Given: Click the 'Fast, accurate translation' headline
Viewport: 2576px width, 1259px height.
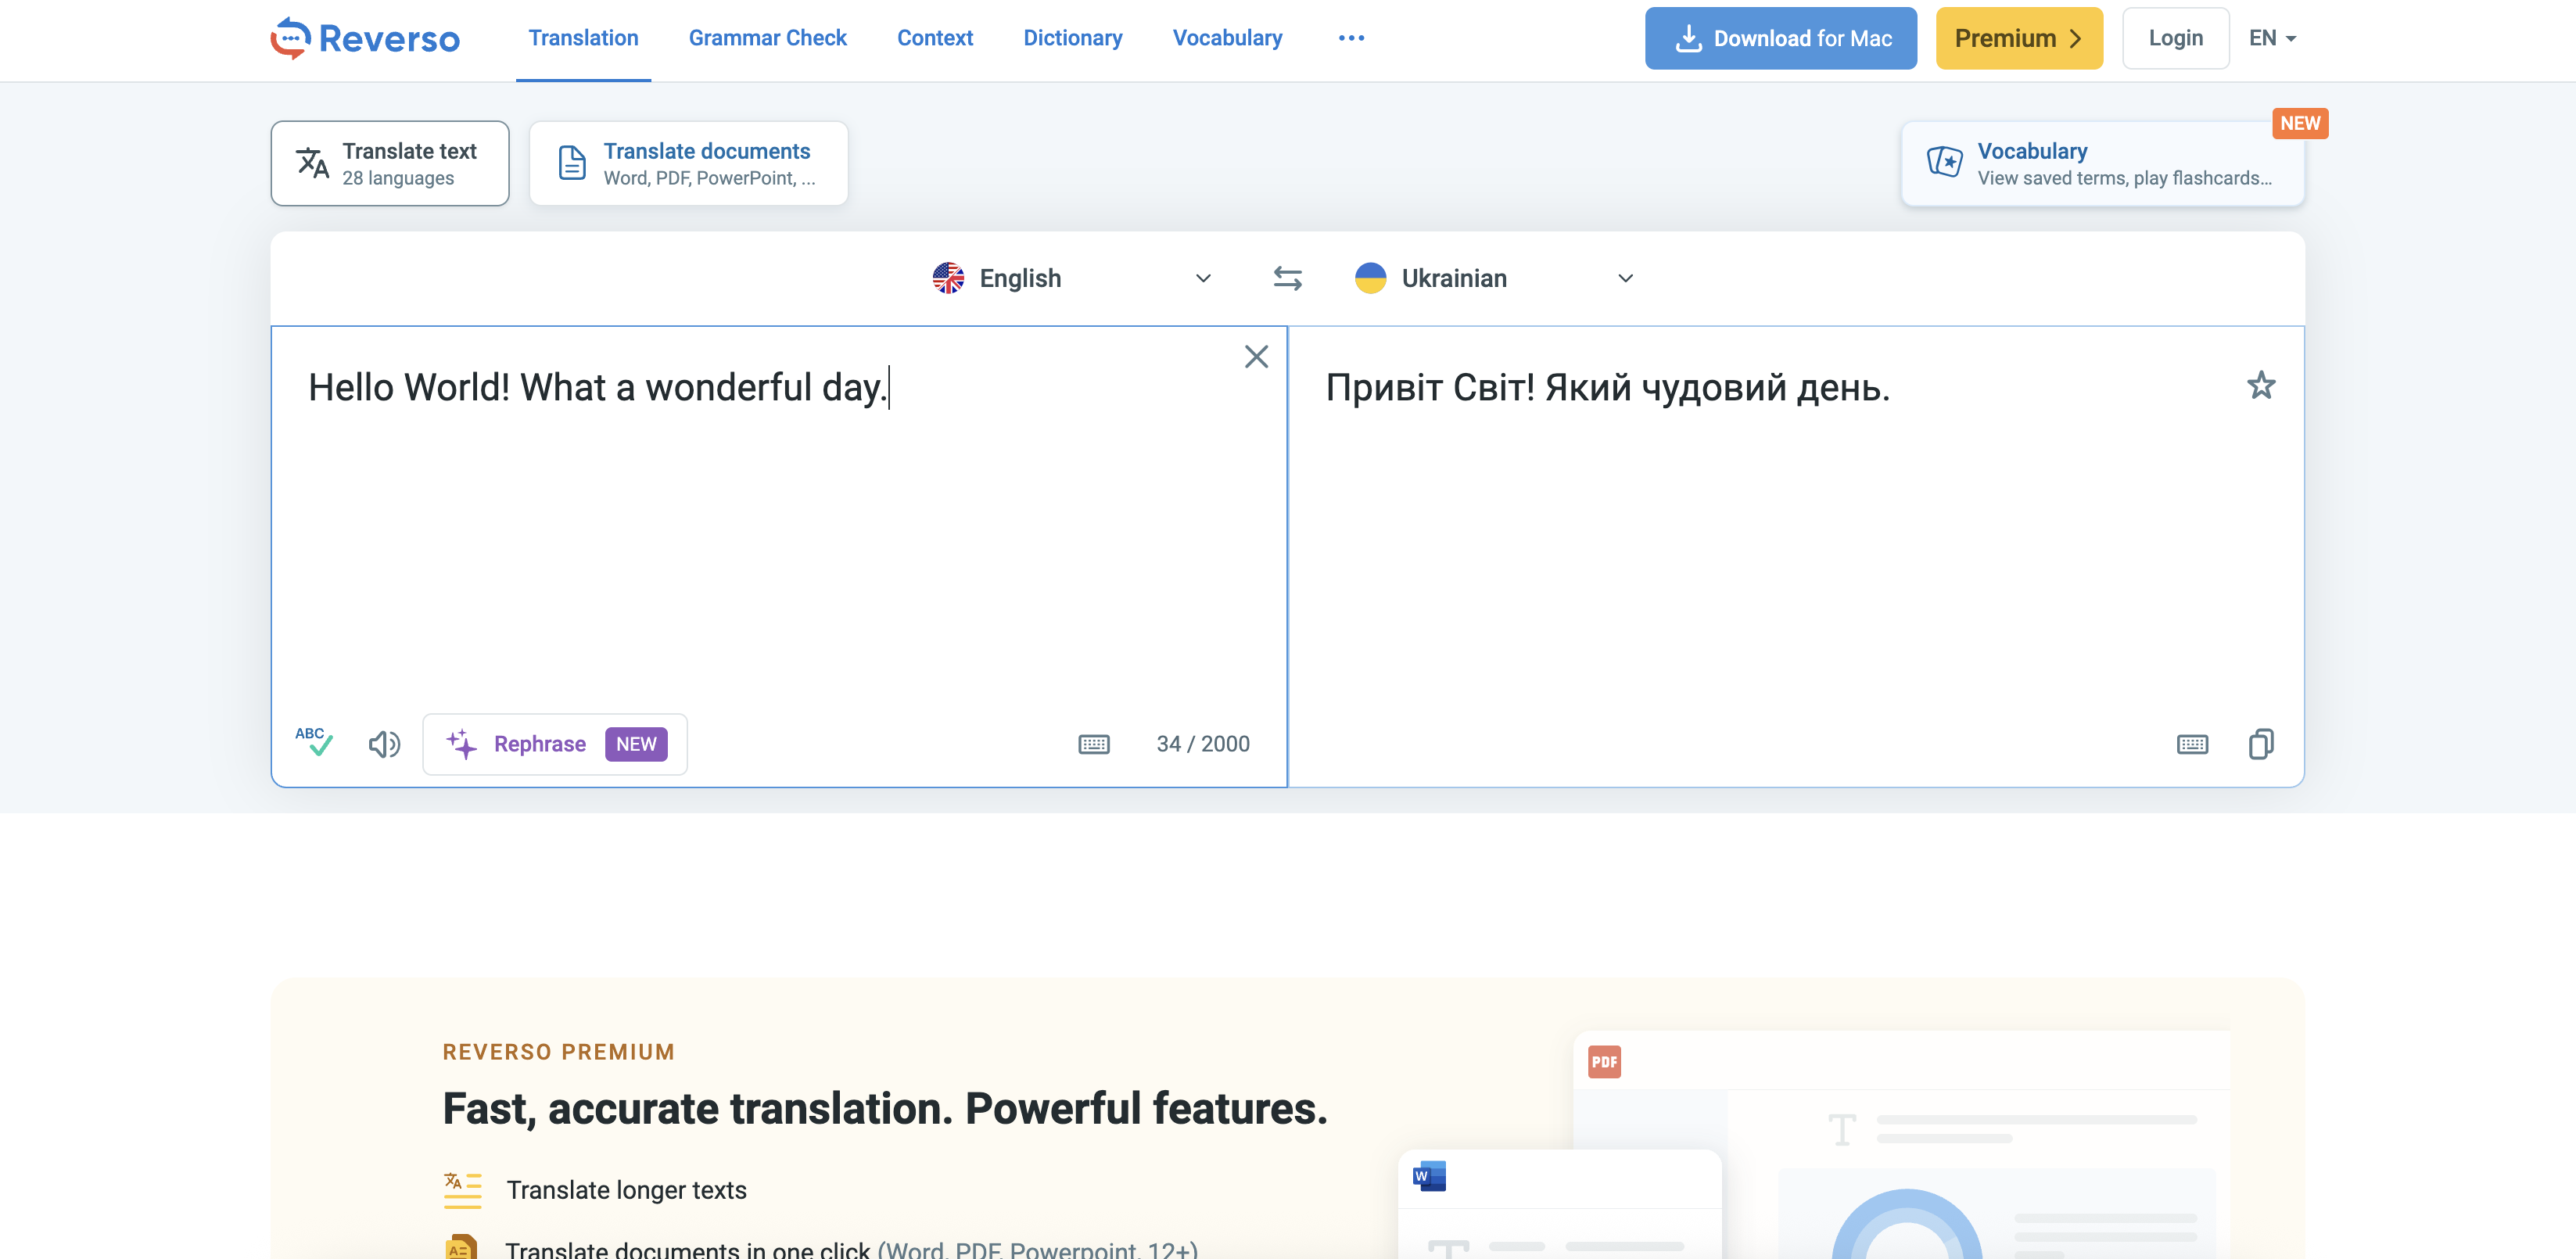Looking at the screenshot, I should coord(885,1109).
